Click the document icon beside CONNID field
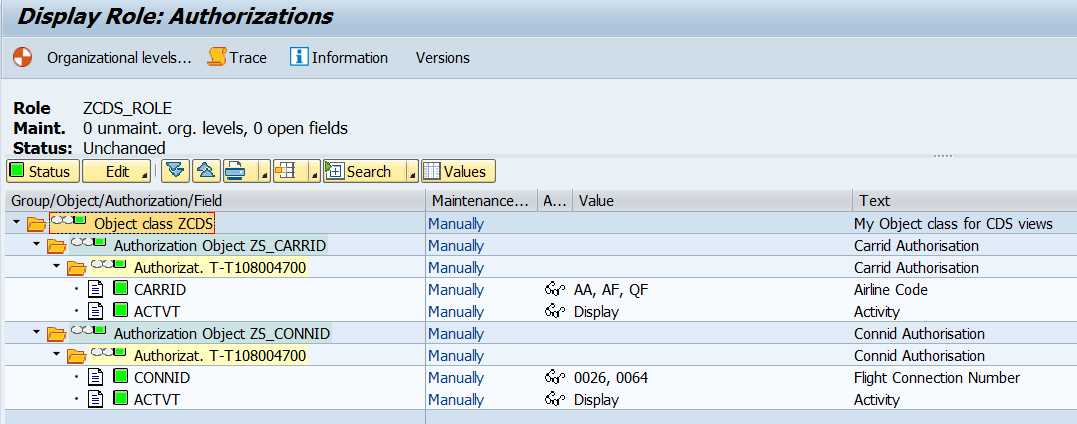This screenshot has width=1077, height=424. click(97, 378)
